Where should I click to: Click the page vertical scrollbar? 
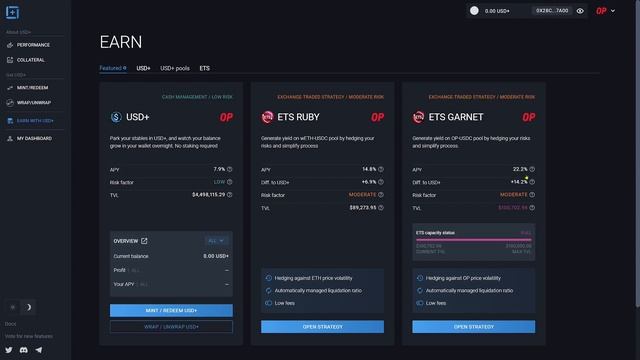(x=638, y=153)
